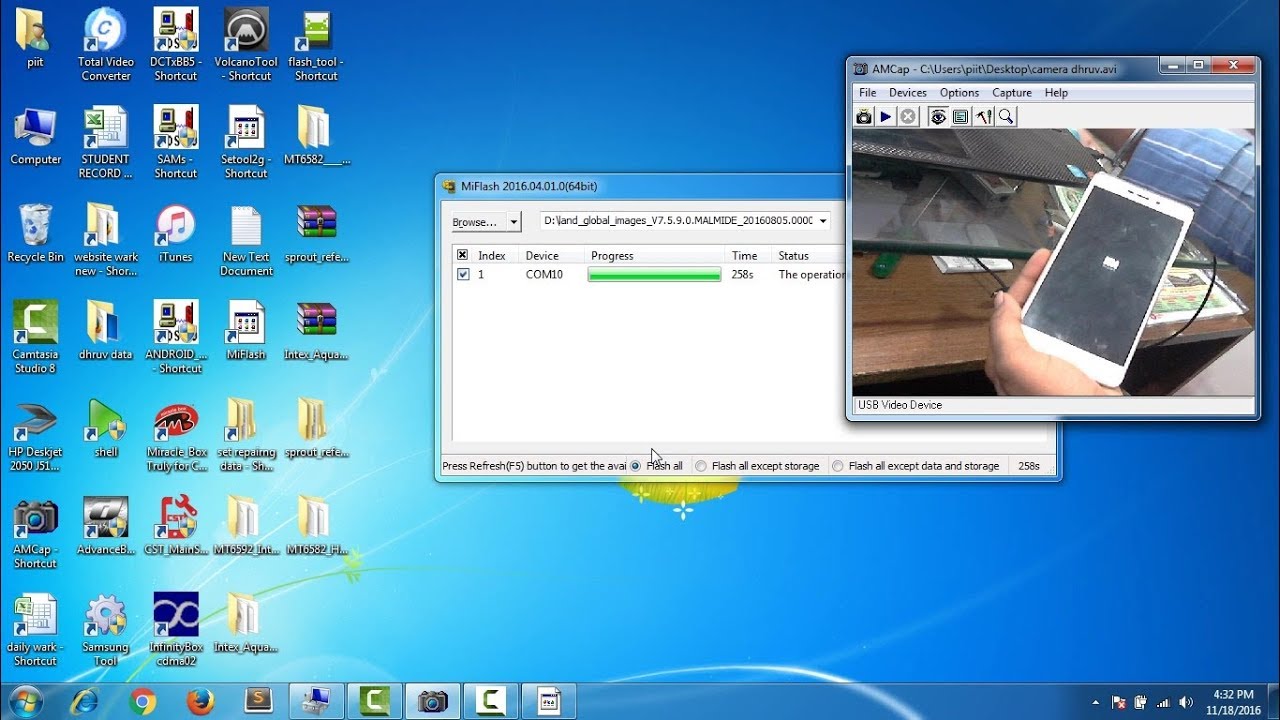Open daily wark Excel shortcut

click(x=35, y=629)
